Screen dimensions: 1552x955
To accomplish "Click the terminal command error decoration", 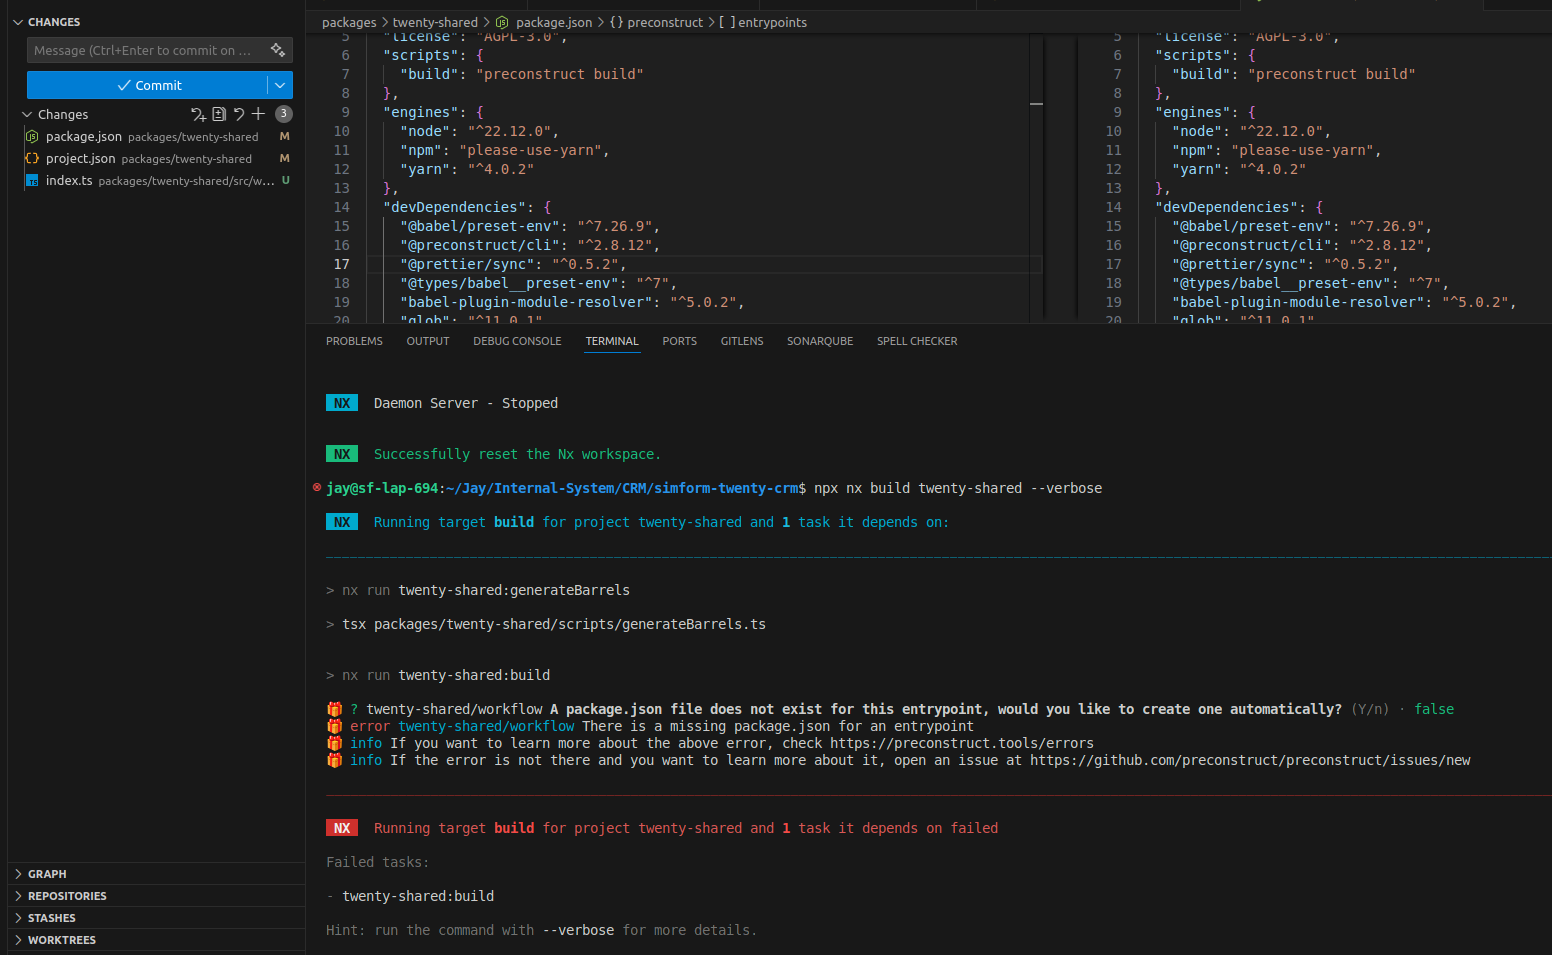I will tap(317, 488).
